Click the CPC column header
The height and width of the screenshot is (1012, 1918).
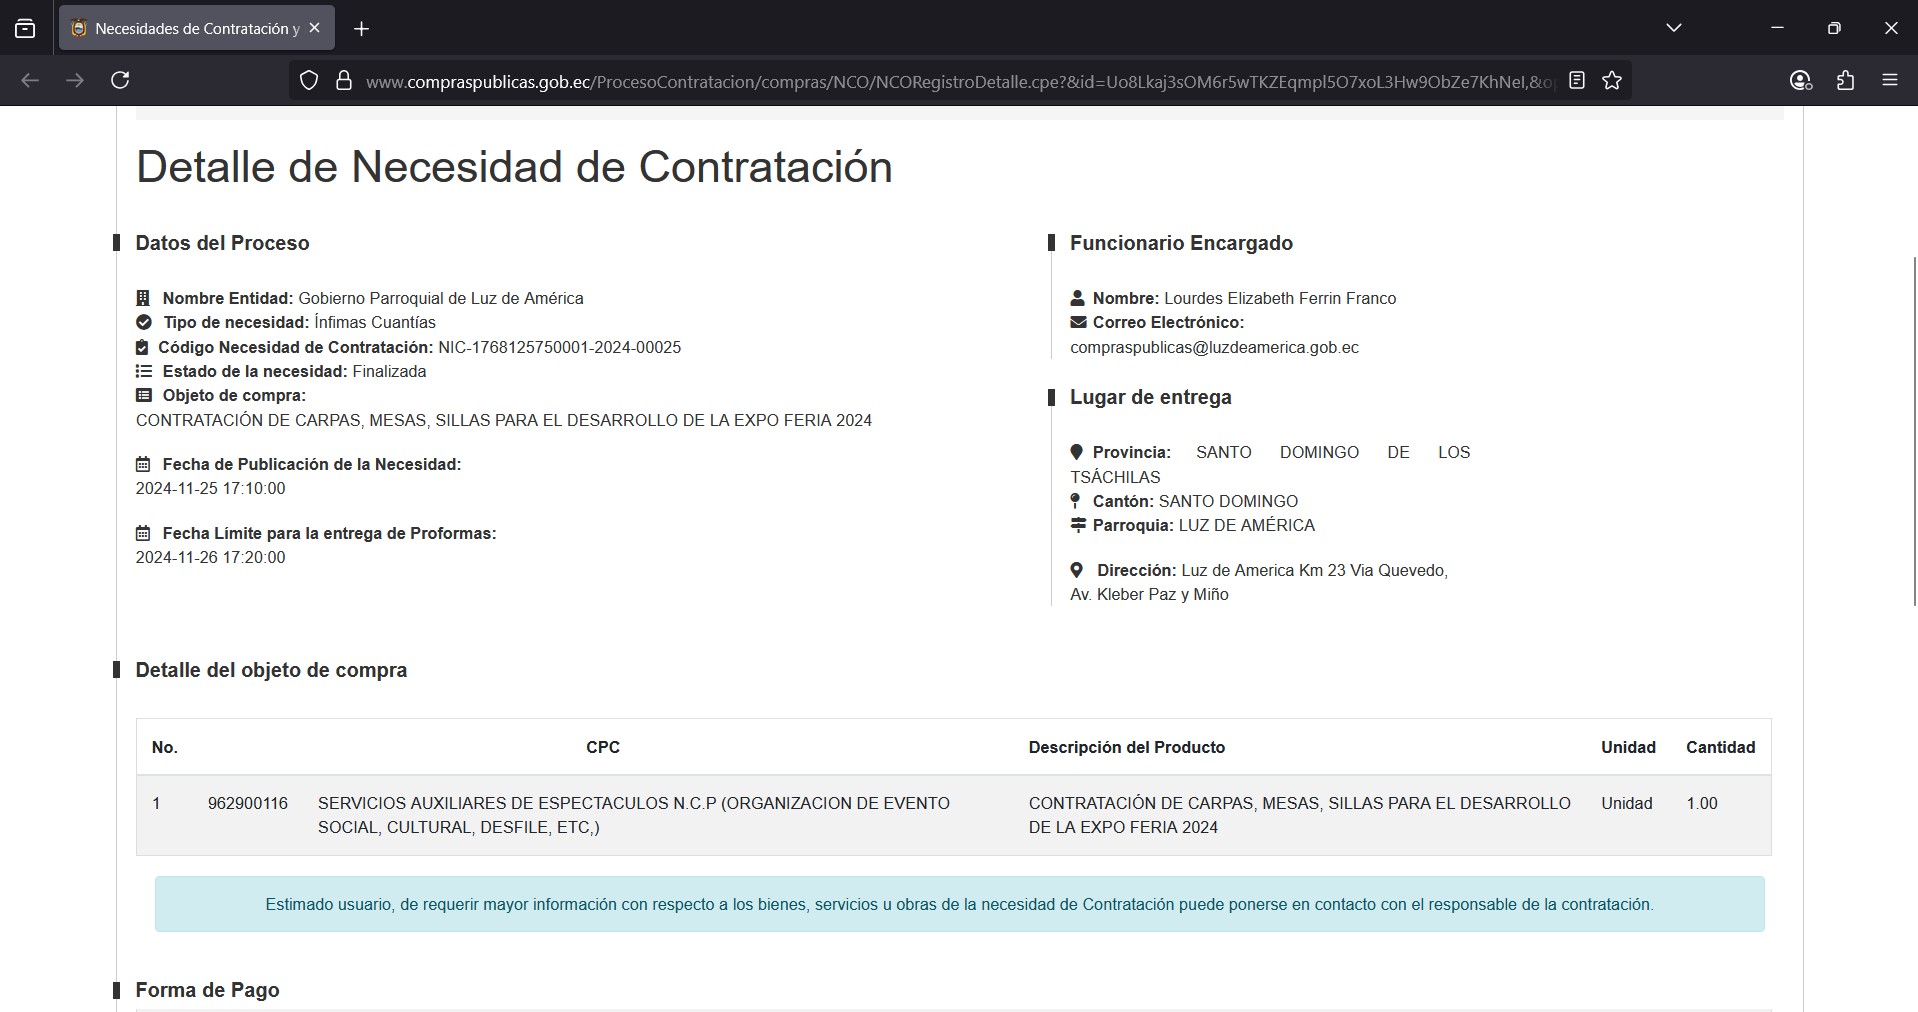[603, 747]
